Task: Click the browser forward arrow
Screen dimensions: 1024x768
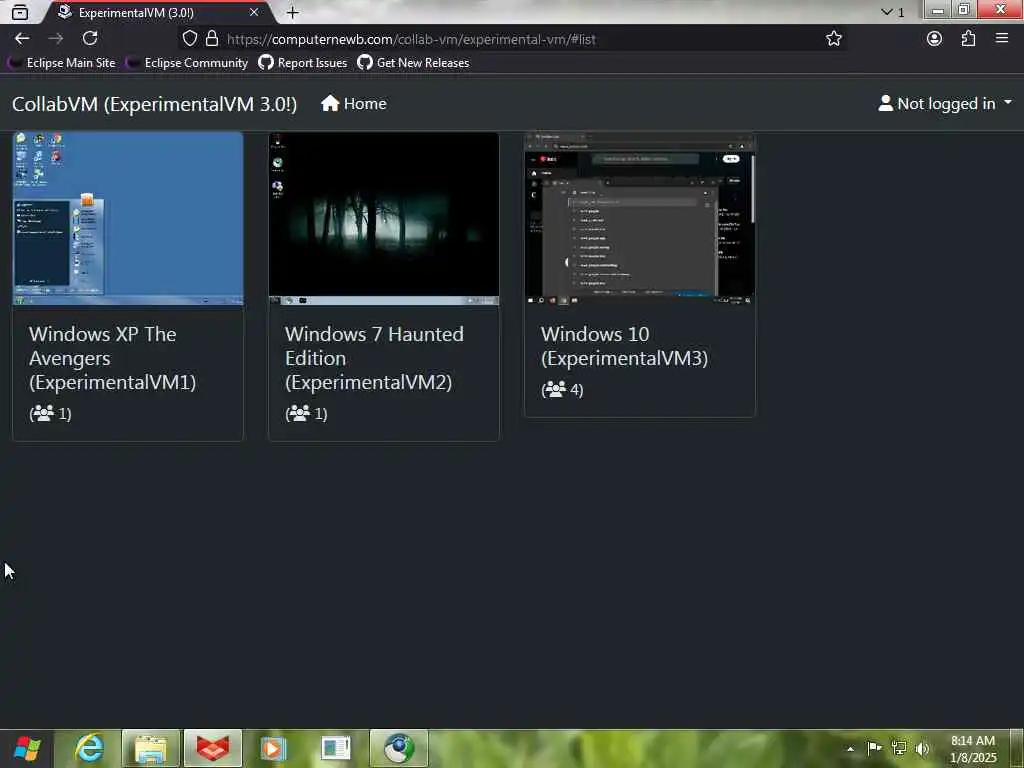Action: (x=56, y=39)
